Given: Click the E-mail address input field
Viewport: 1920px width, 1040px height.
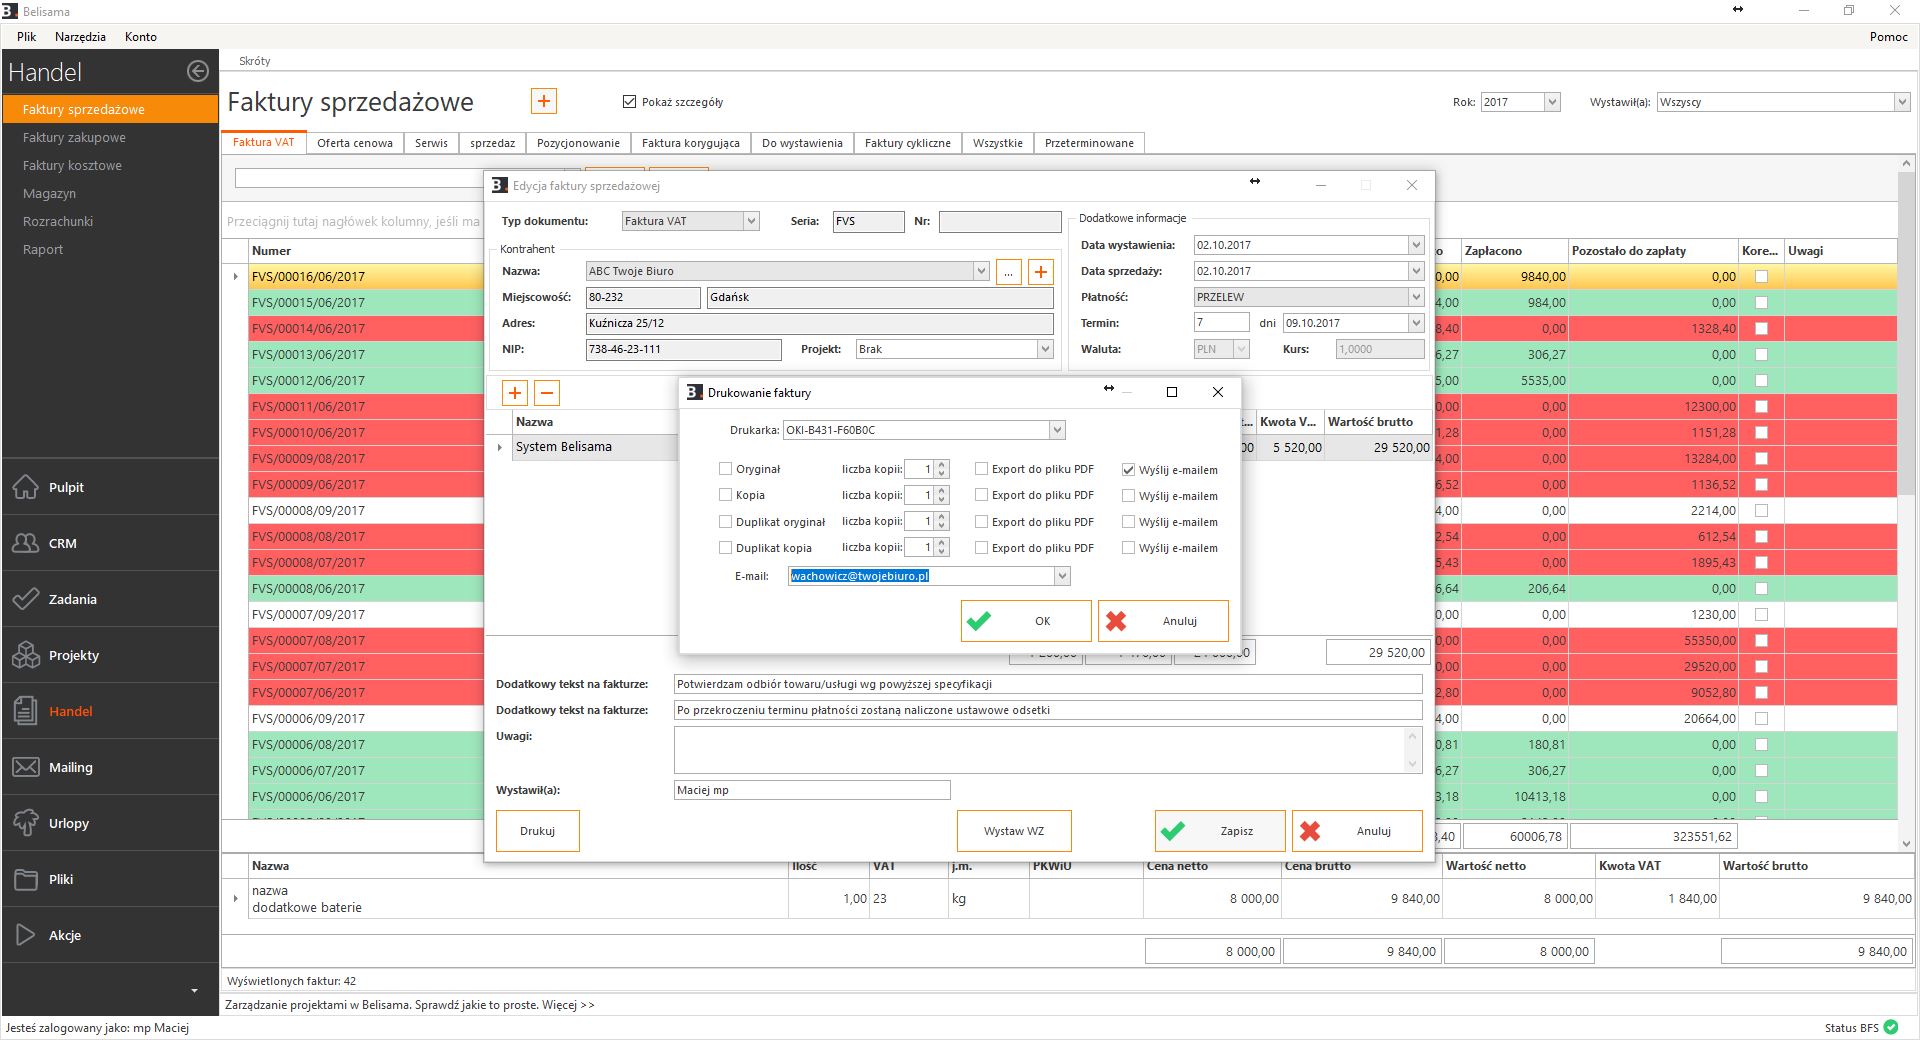Looking at the screenshot, I should click(x=920, y=576).
